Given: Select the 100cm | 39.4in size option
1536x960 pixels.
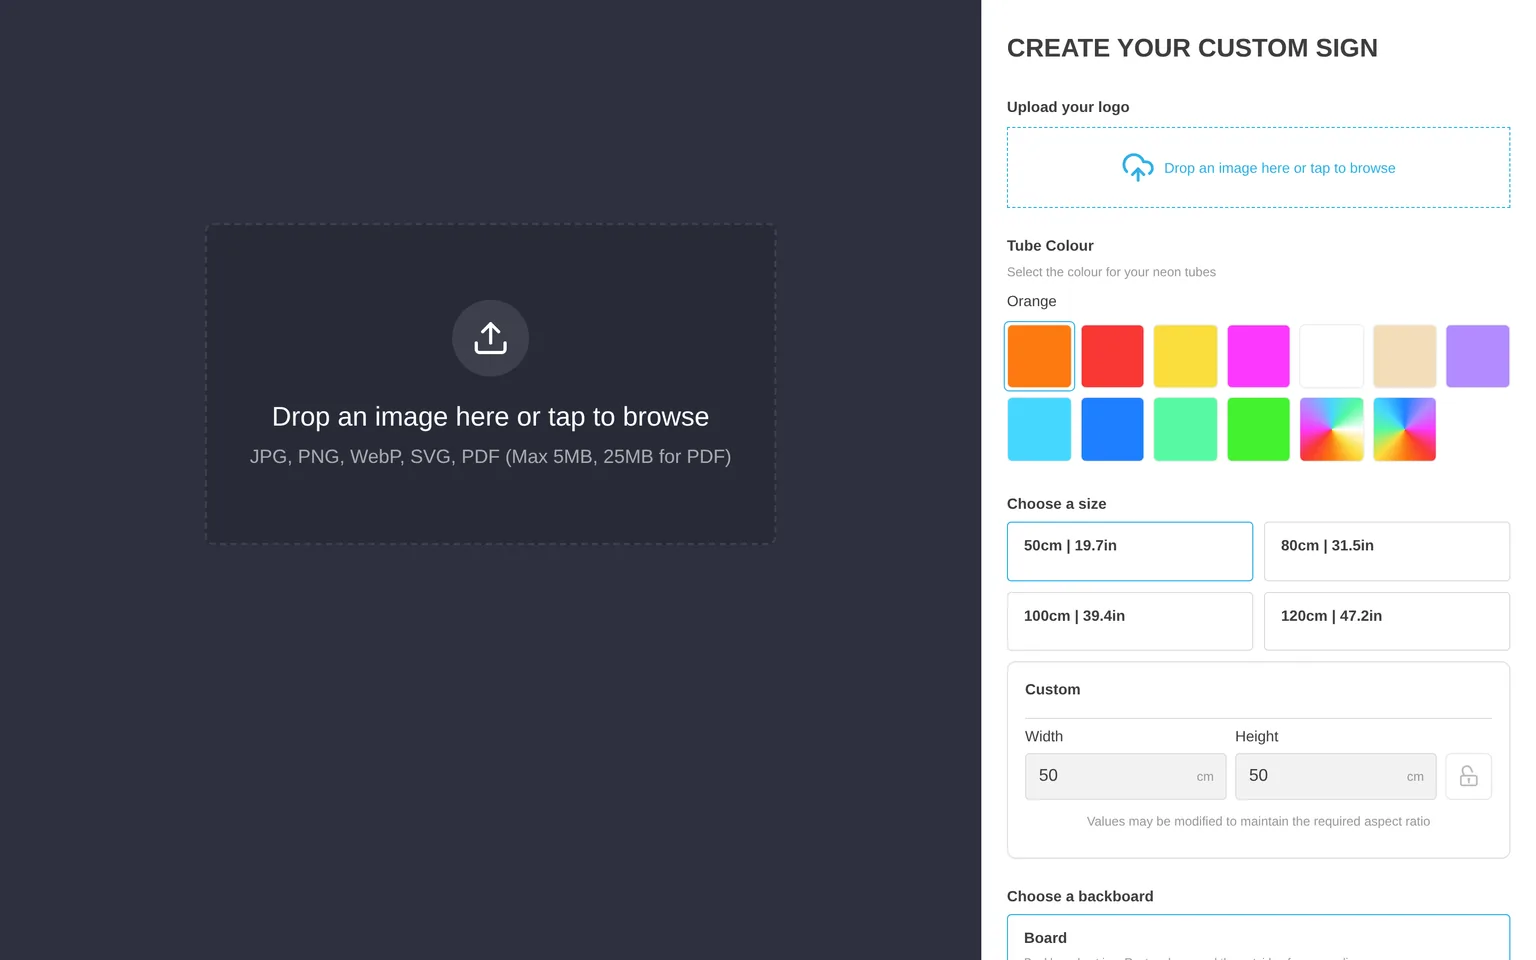Looking at the screenshot, I should point(1130,621).
